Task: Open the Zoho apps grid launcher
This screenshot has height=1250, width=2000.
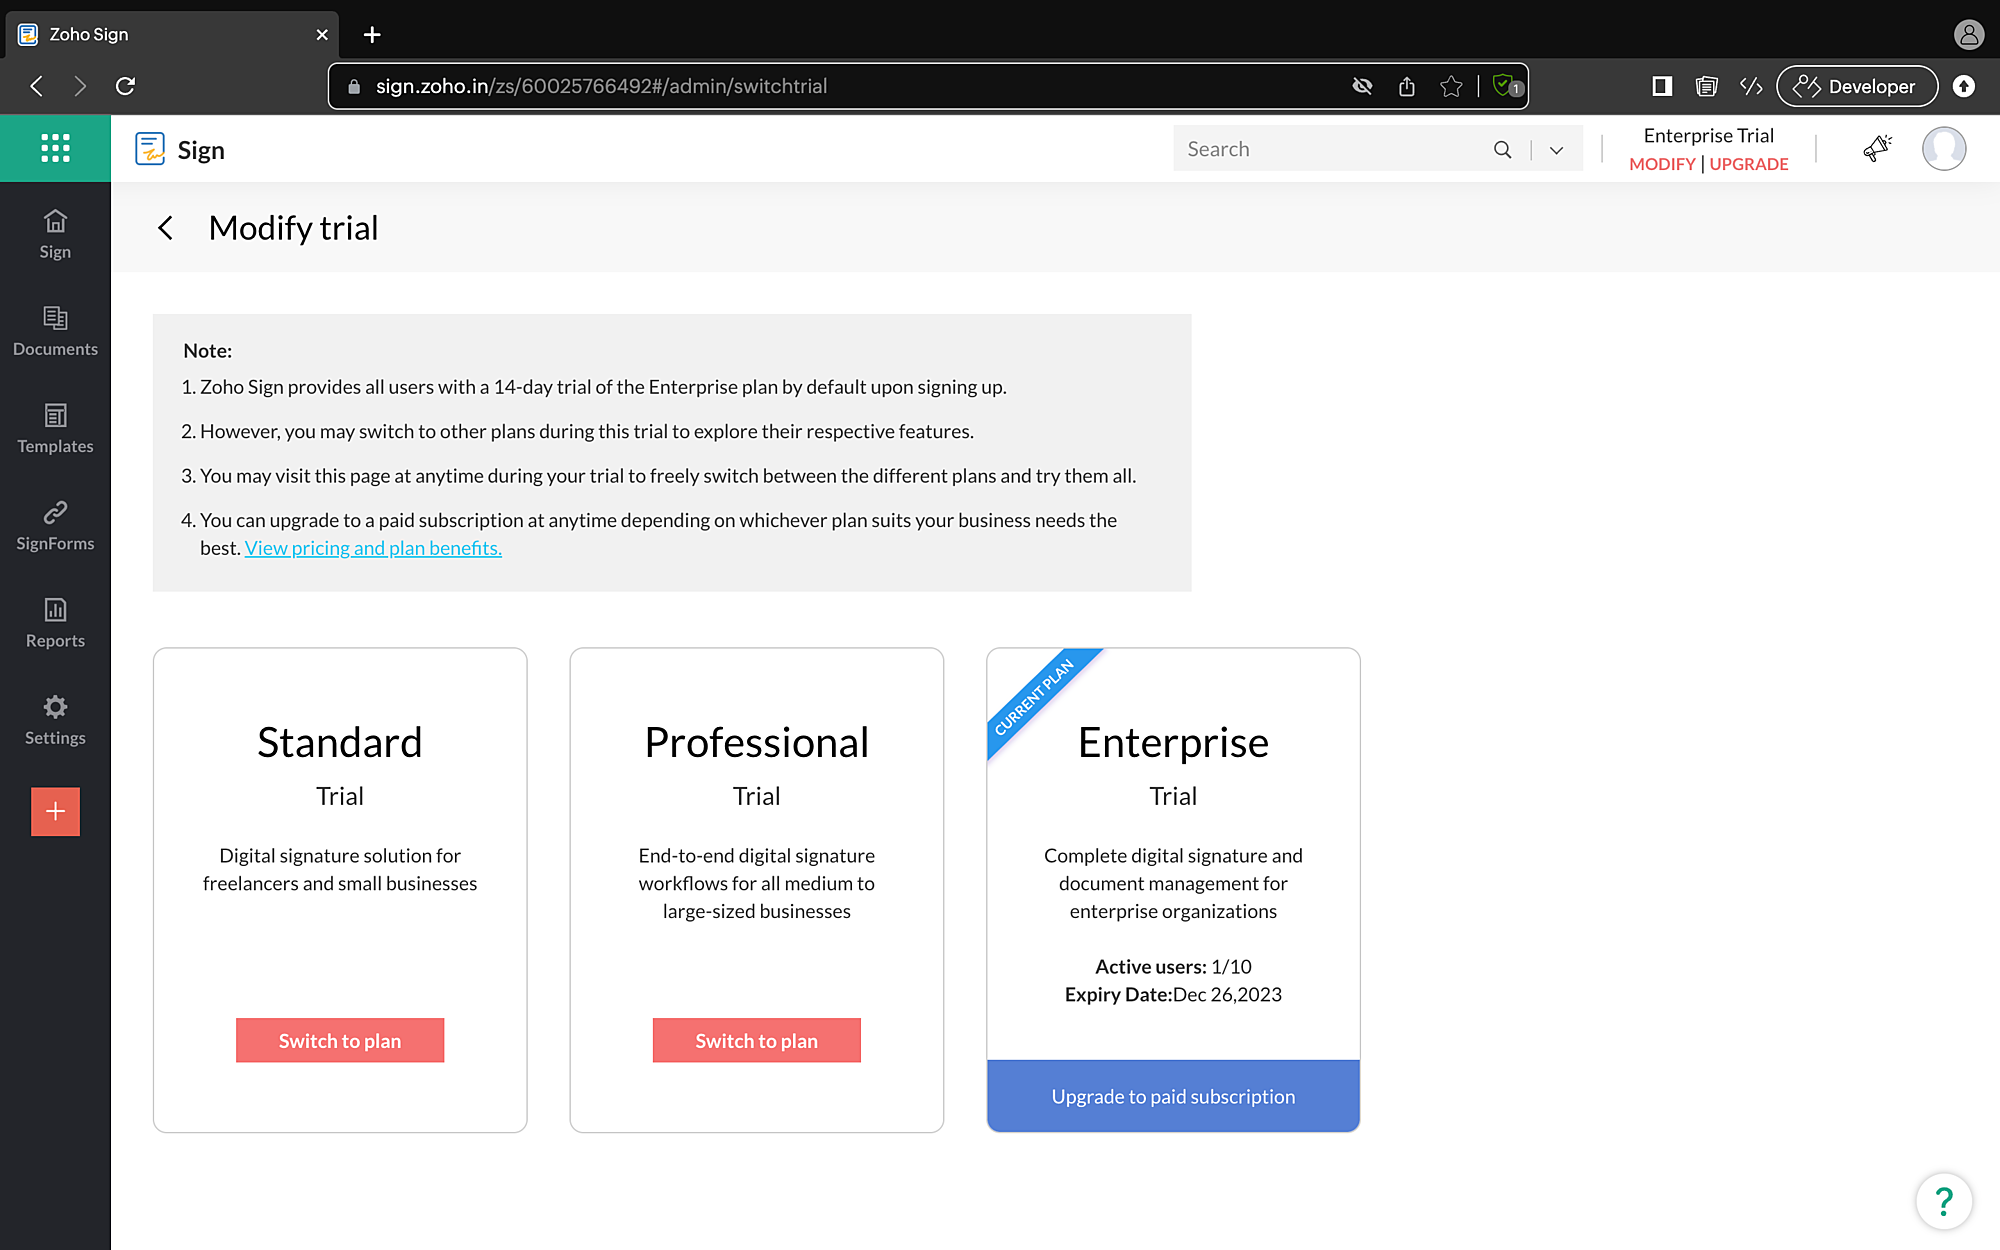Action: pyautogui.click(x=55, y=148)
